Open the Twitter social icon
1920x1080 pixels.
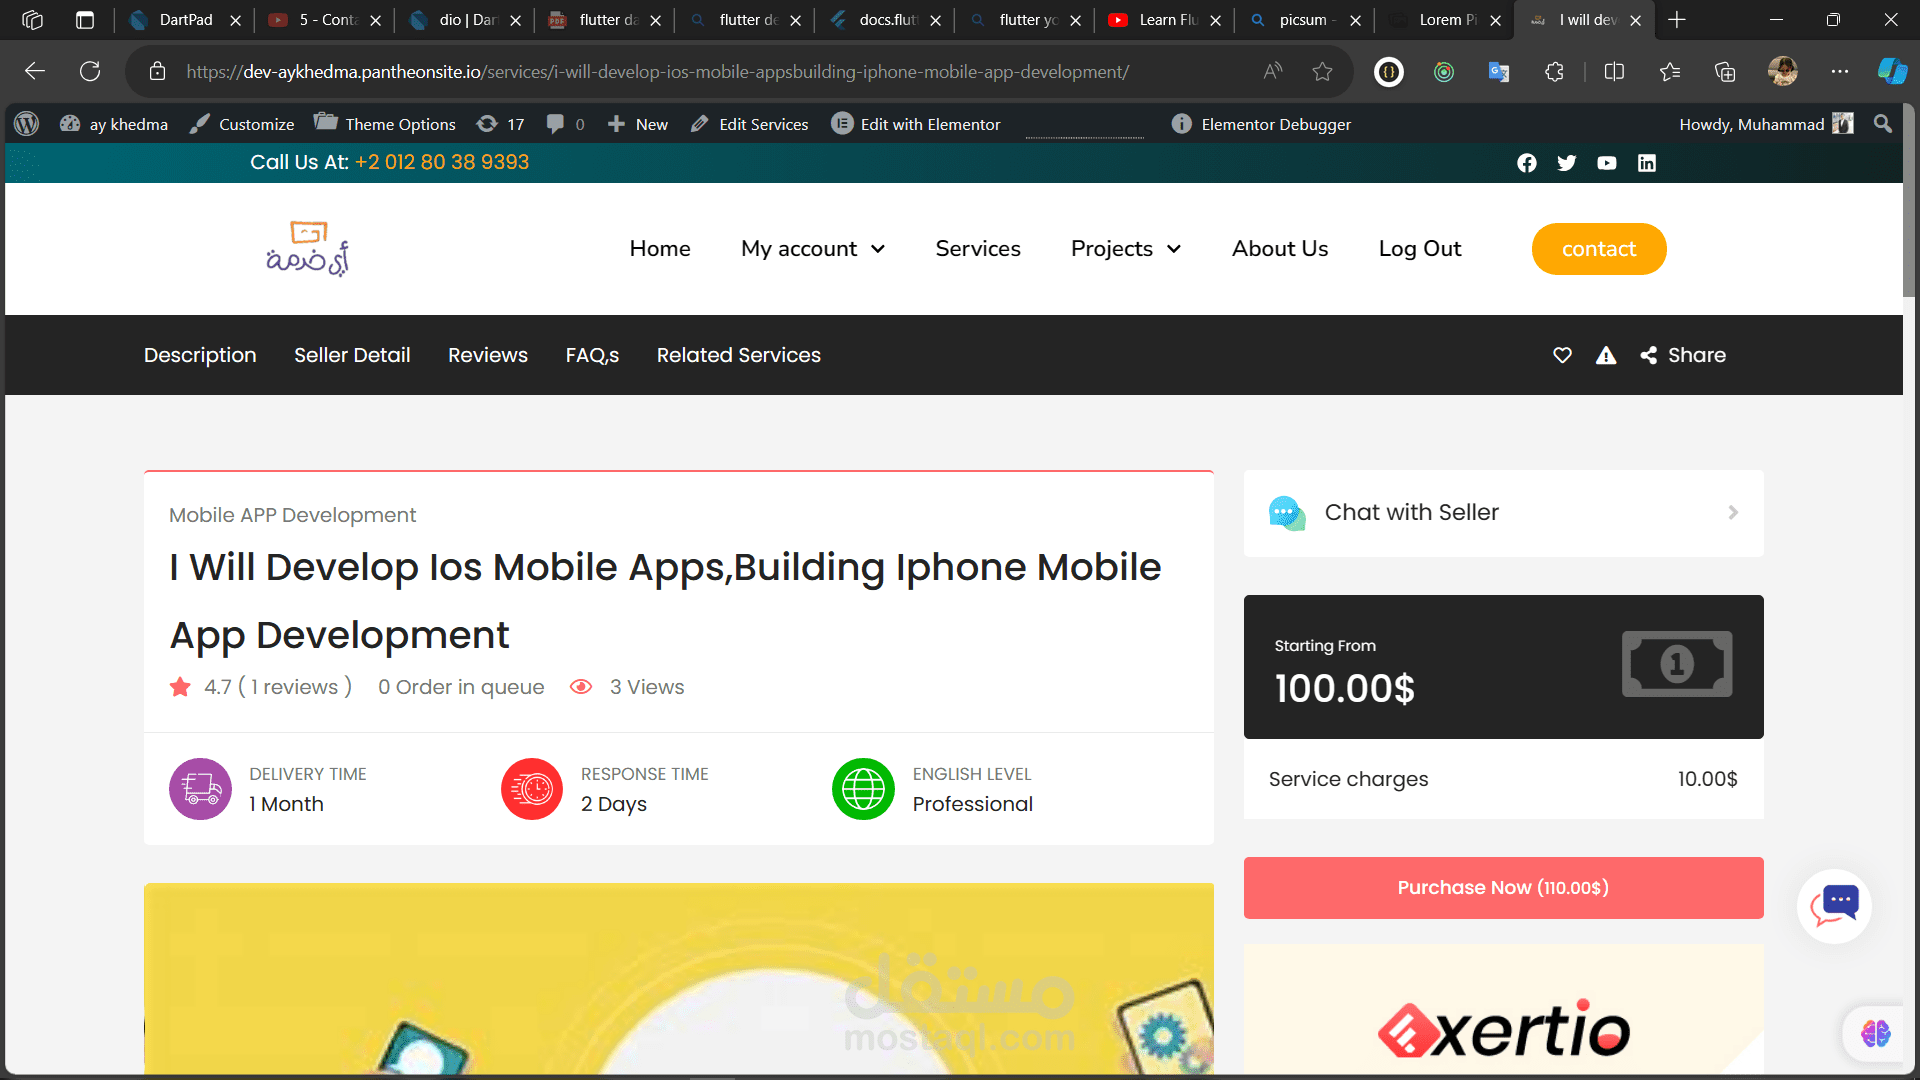point(1566,163)
